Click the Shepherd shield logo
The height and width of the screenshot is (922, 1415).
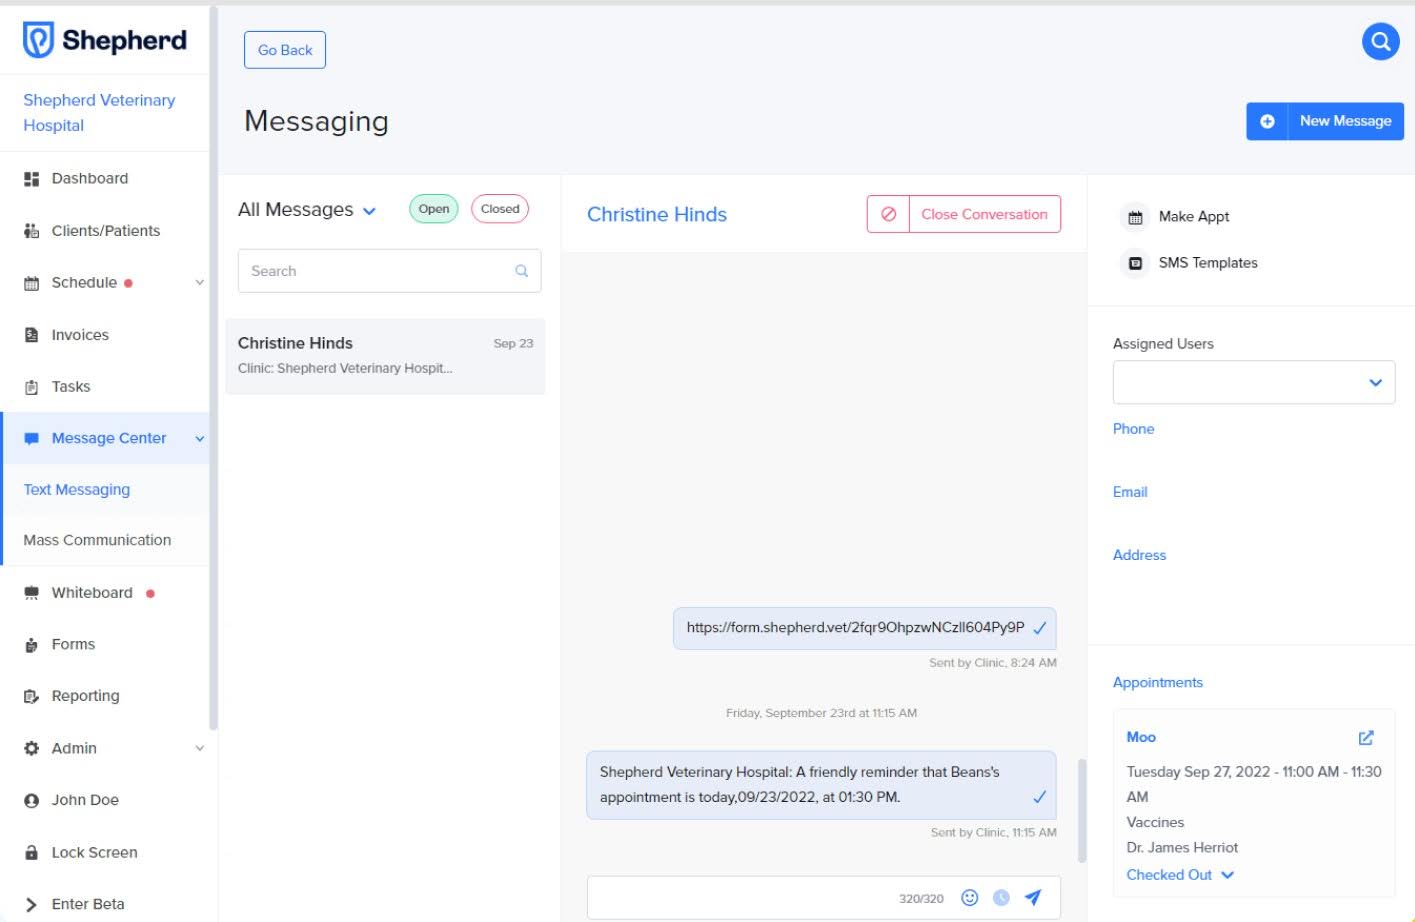pyautogui.click(x=38, y=40)
